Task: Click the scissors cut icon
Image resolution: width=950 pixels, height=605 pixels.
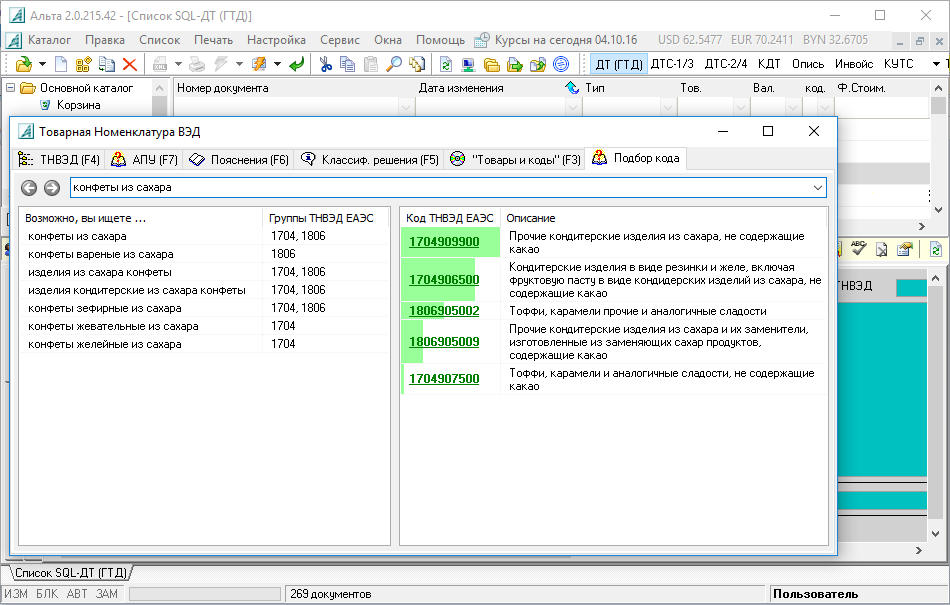Action: [325, 64]
